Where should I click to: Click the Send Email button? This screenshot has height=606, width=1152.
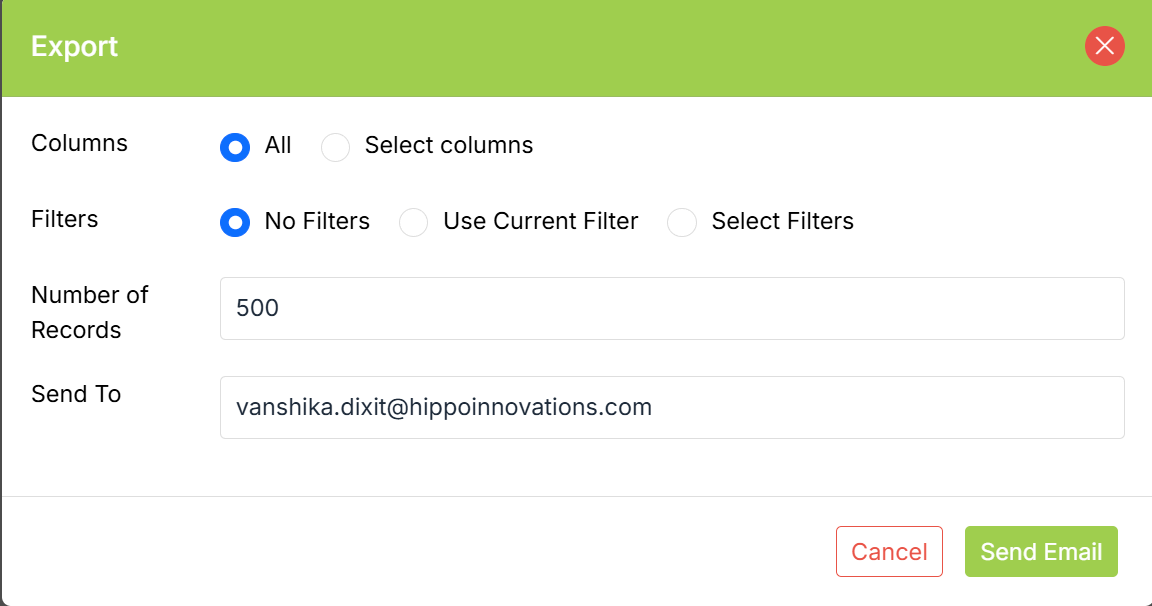tap(1041, 552)
